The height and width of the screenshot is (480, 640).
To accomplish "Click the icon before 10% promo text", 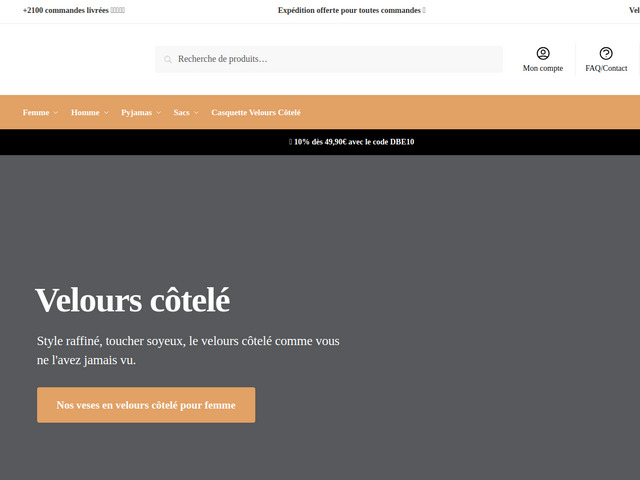I will [290, 142].
